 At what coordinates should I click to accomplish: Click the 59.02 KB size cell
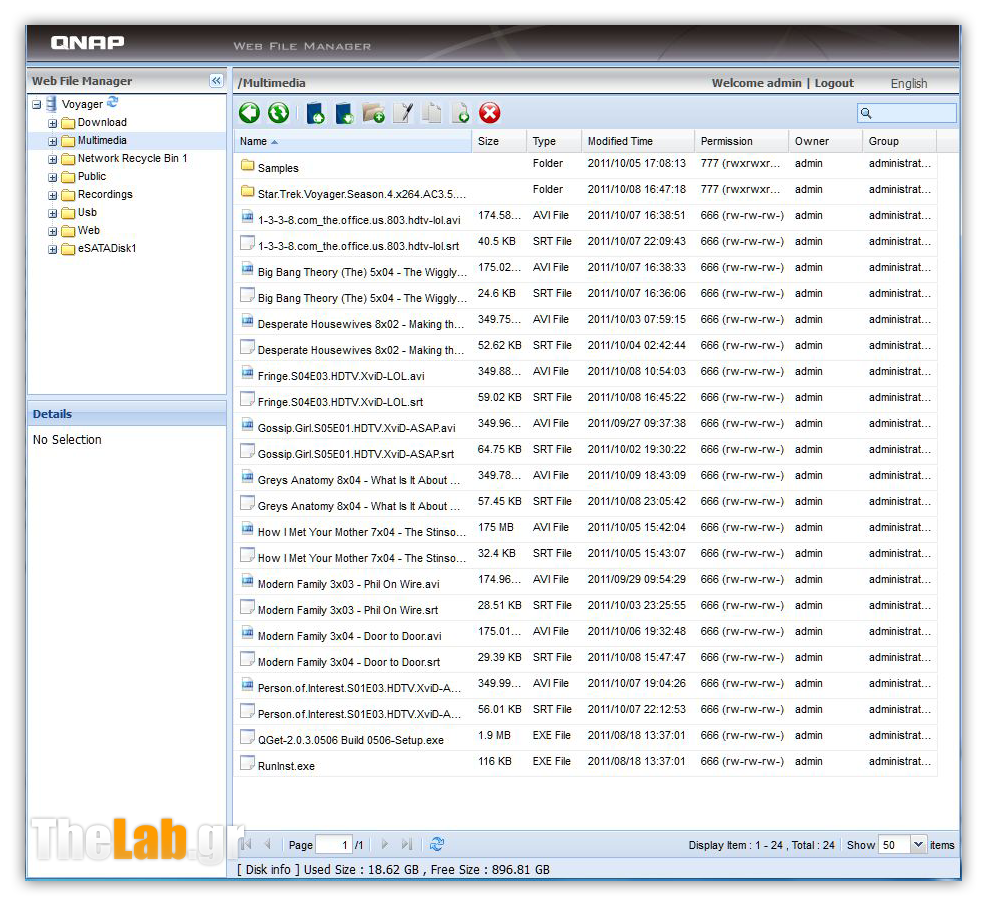tap(499, 397)
